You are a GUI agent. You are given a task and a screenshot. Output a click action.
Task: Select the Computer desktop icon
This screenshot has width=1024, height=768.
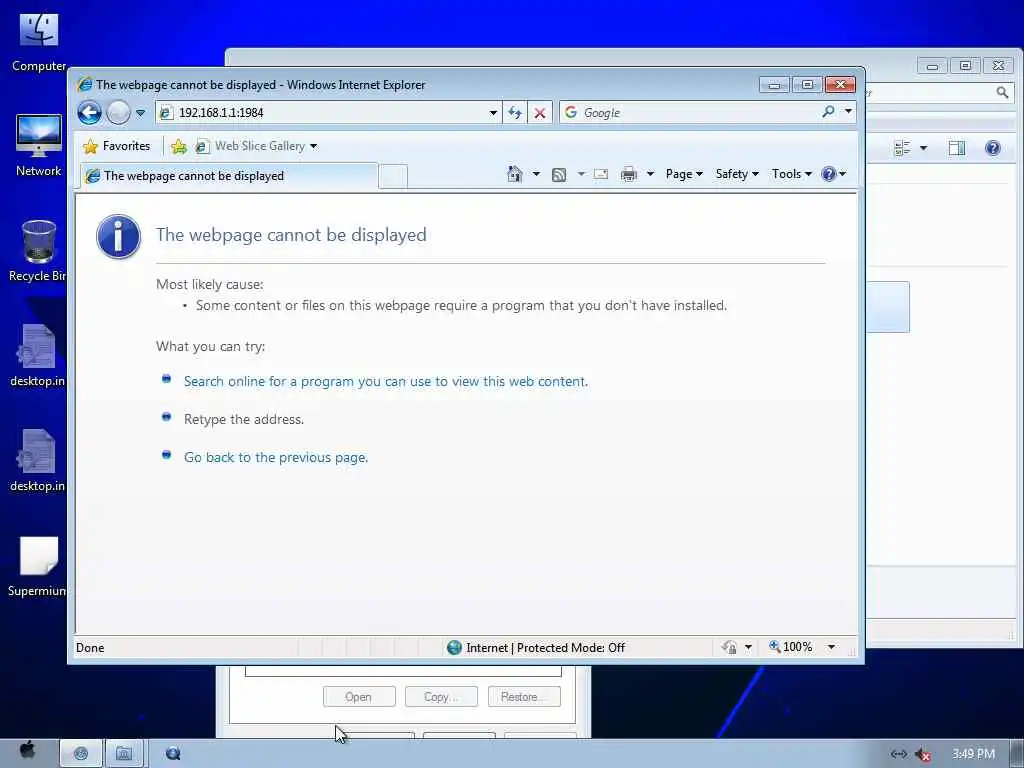click(39, 43)
